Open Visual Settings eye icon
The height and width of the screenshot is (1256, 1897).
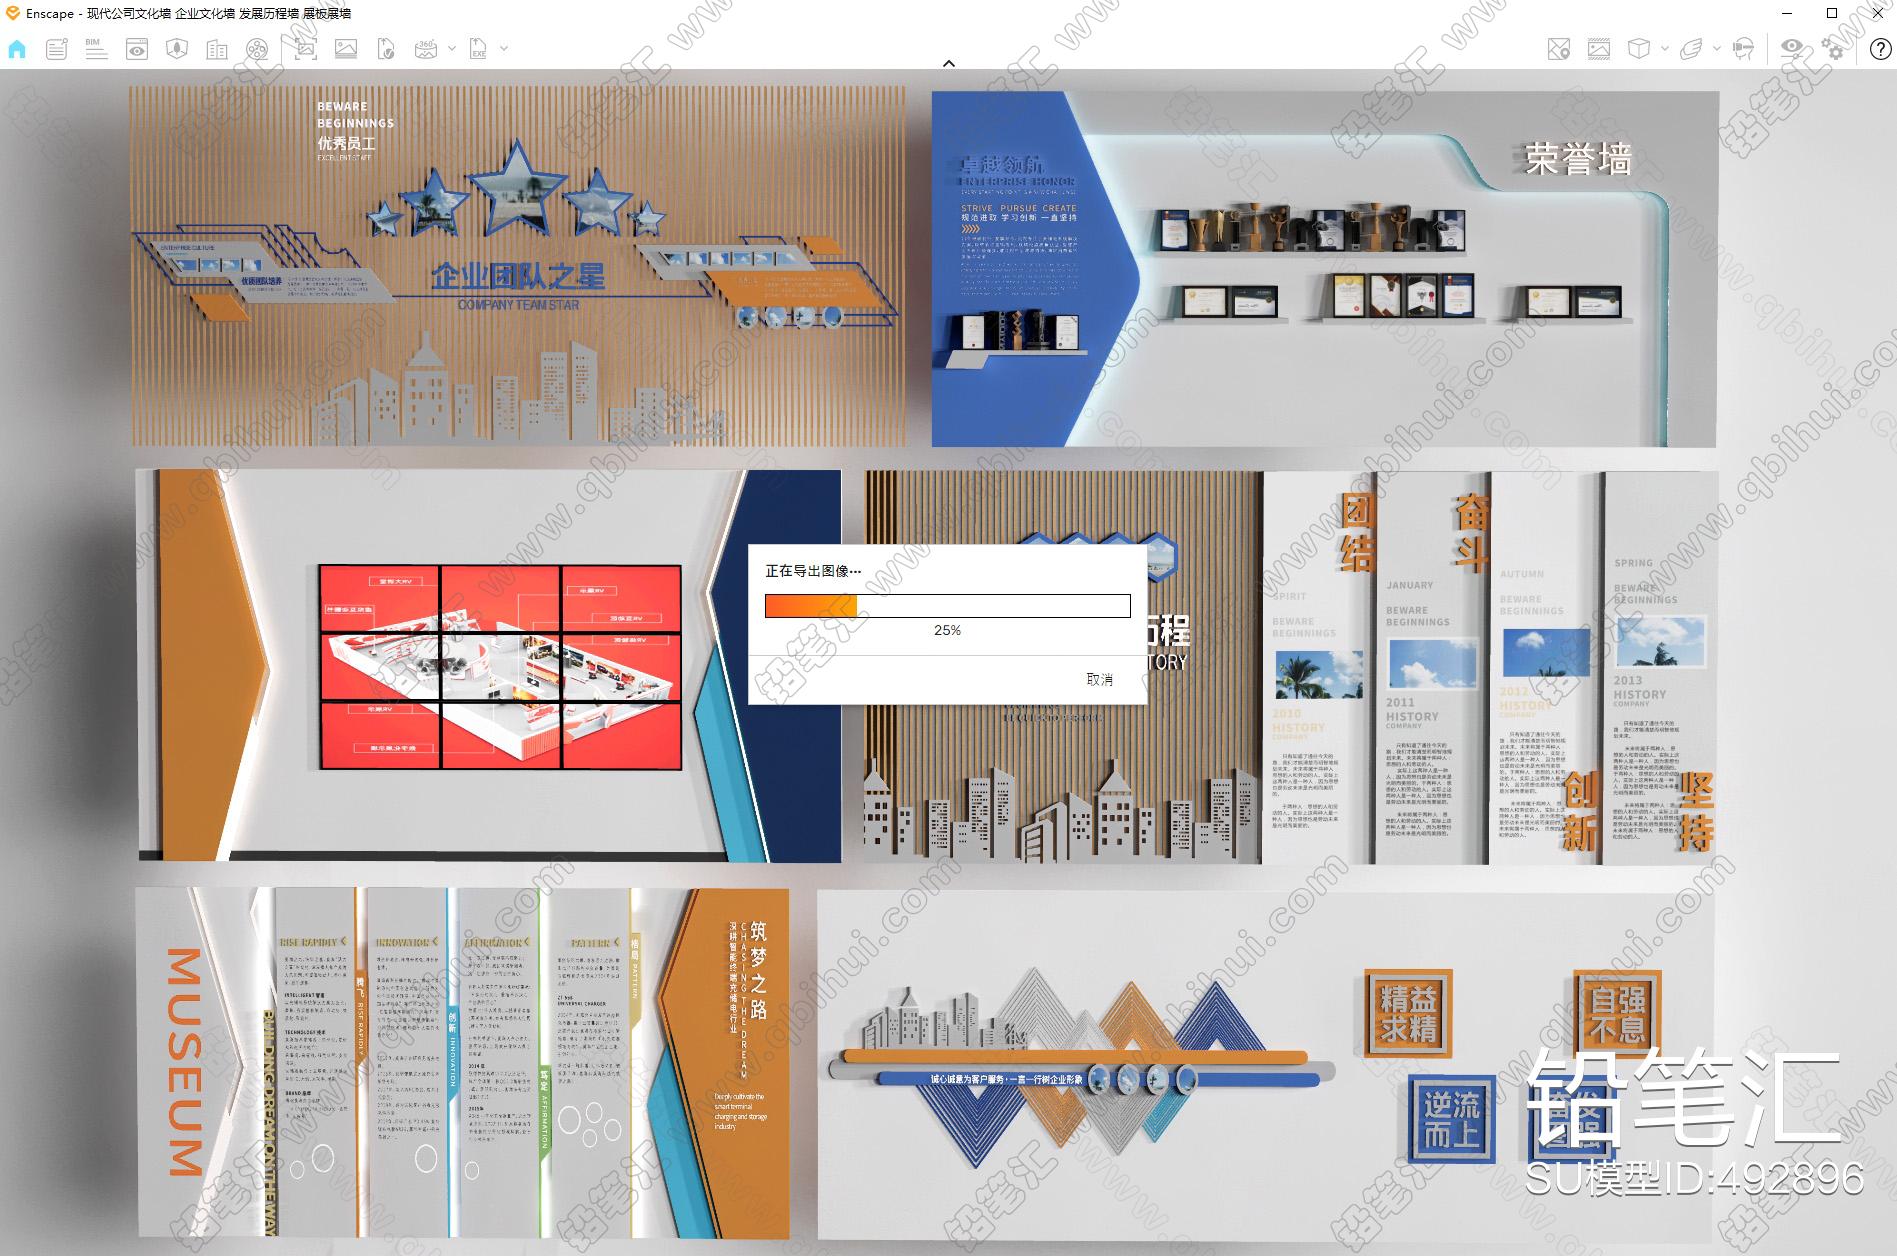click(x=1792, y=48)
